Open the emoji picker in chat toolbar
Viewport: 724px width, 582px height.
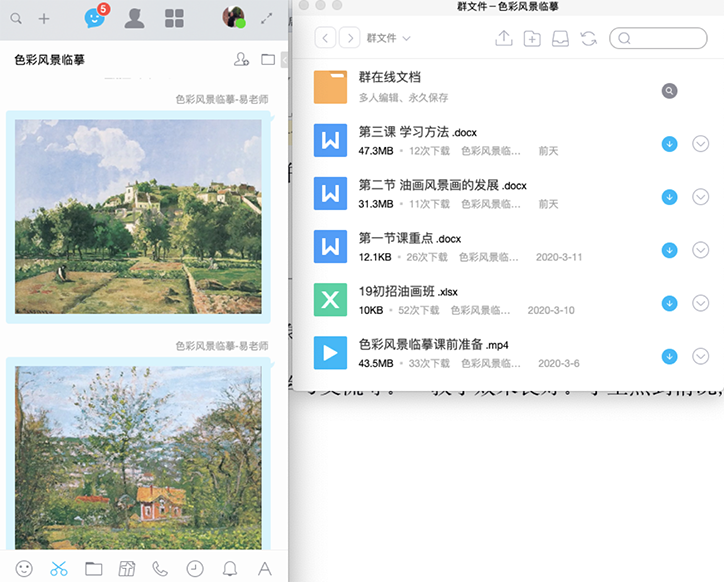(24, 568)
